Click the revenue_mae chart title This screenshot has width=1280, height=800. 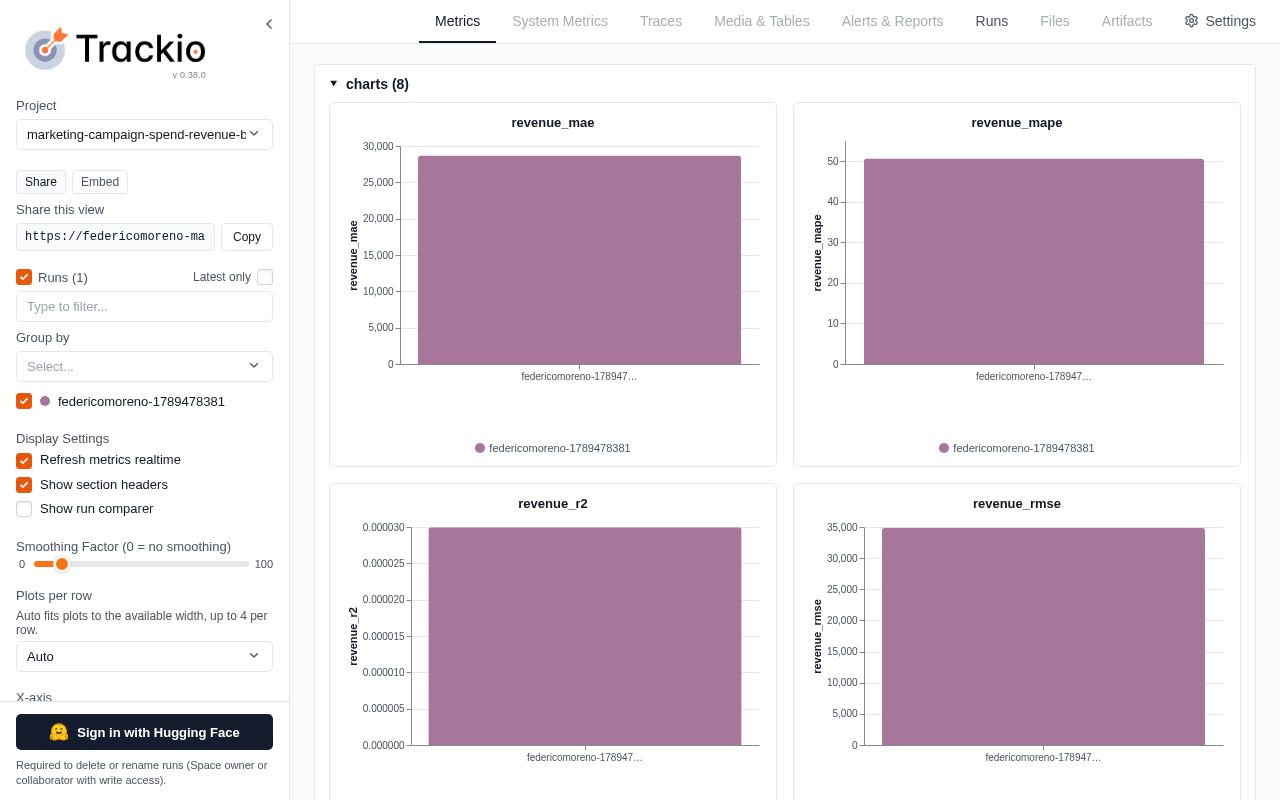553,123
